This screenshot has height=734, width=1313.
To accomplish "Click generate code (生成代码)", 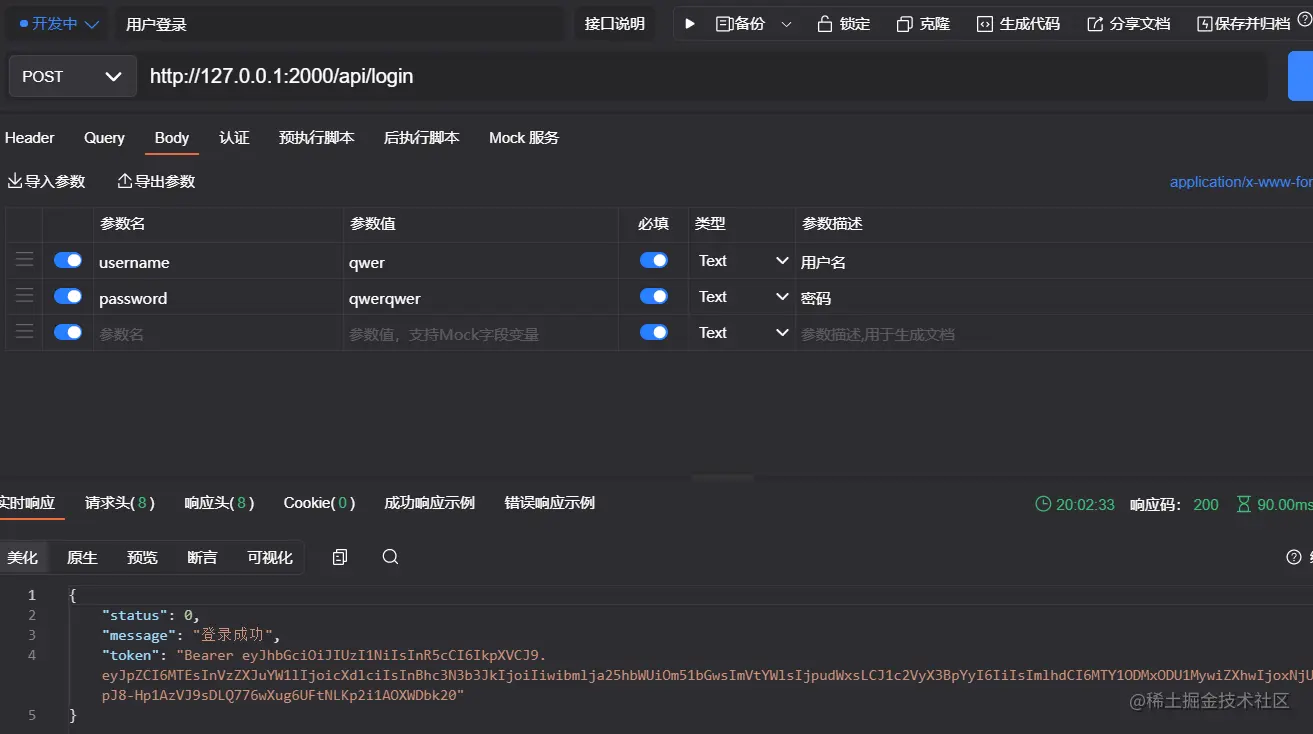I will (x=1018, y=24).
